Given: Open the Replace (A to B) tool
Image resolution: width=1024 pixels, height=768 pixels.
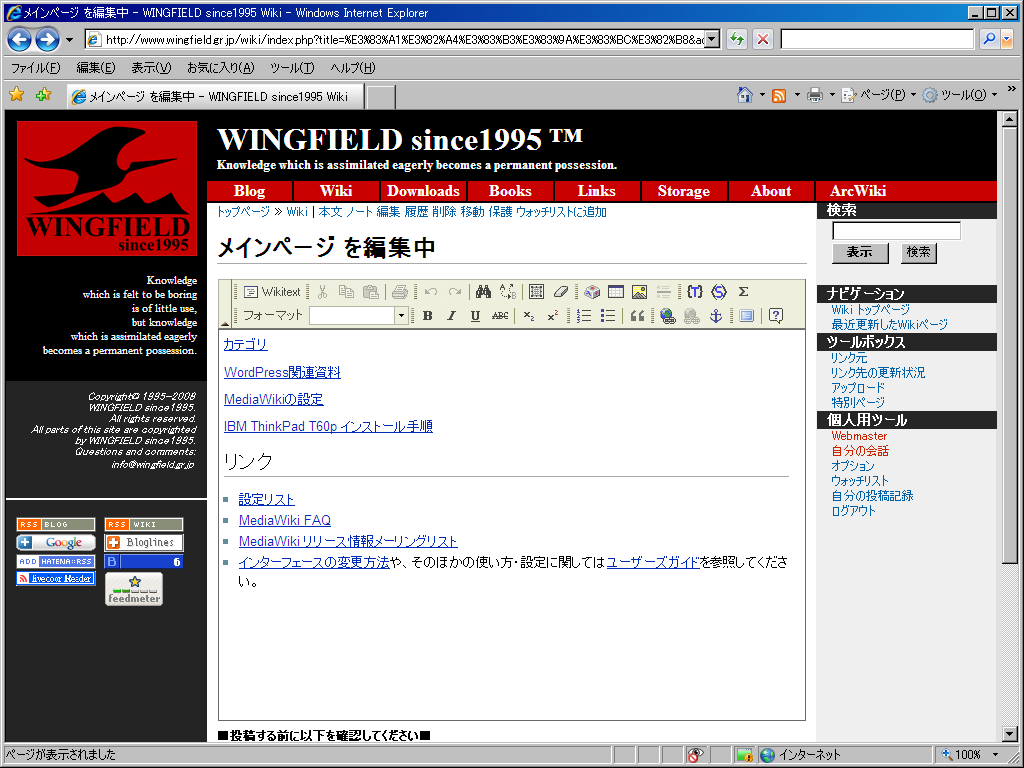Looking at the screenshot, I should coord(507,292).
